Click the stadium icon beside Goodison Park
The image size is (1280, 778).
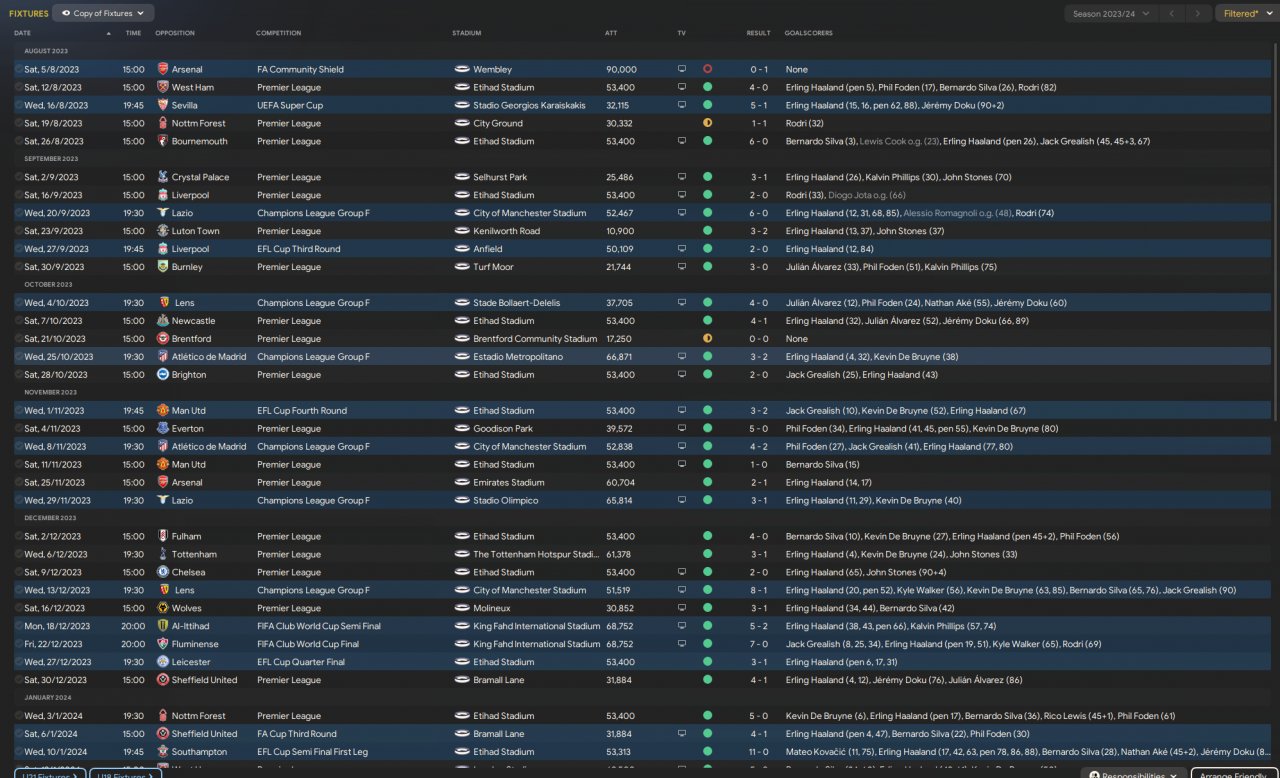tap(462, 429)
